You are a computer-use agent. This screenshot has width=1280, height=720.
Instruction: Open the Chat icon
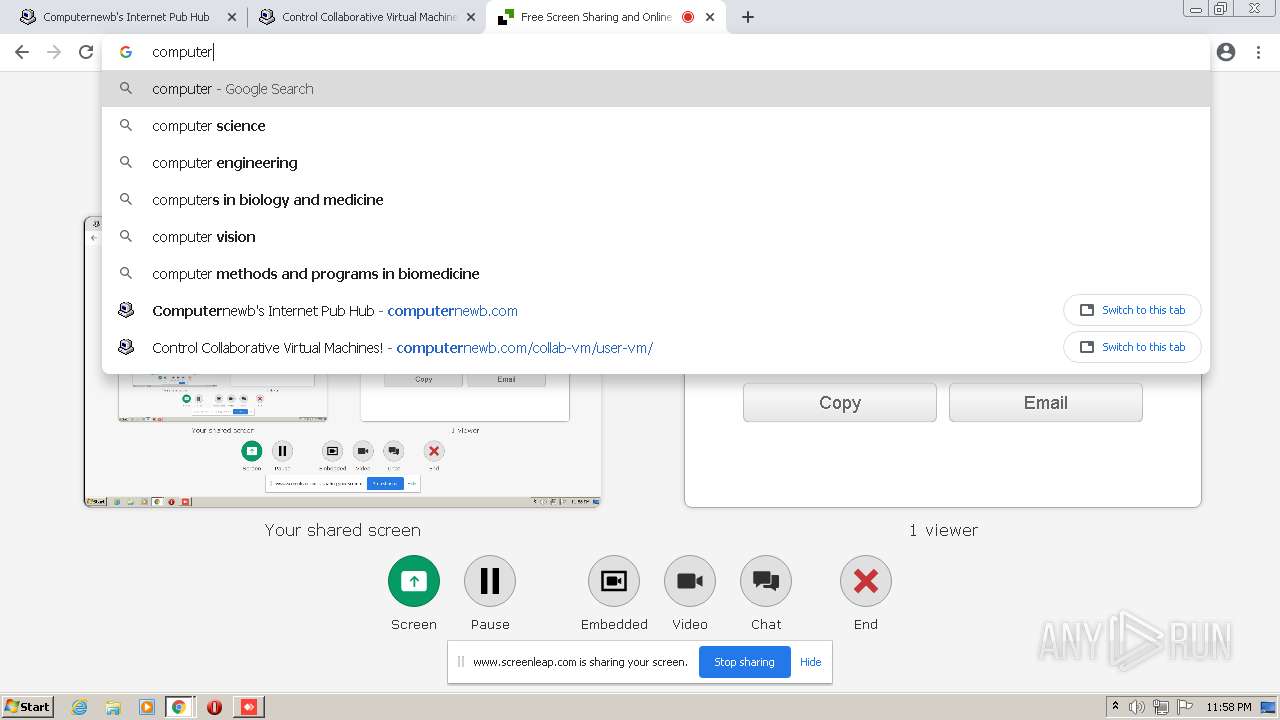(x=766, y=581)
